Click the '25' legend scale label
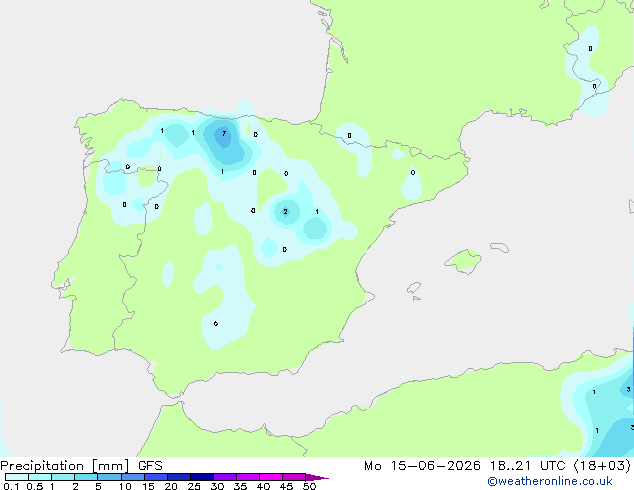 [x=194, y=486]
